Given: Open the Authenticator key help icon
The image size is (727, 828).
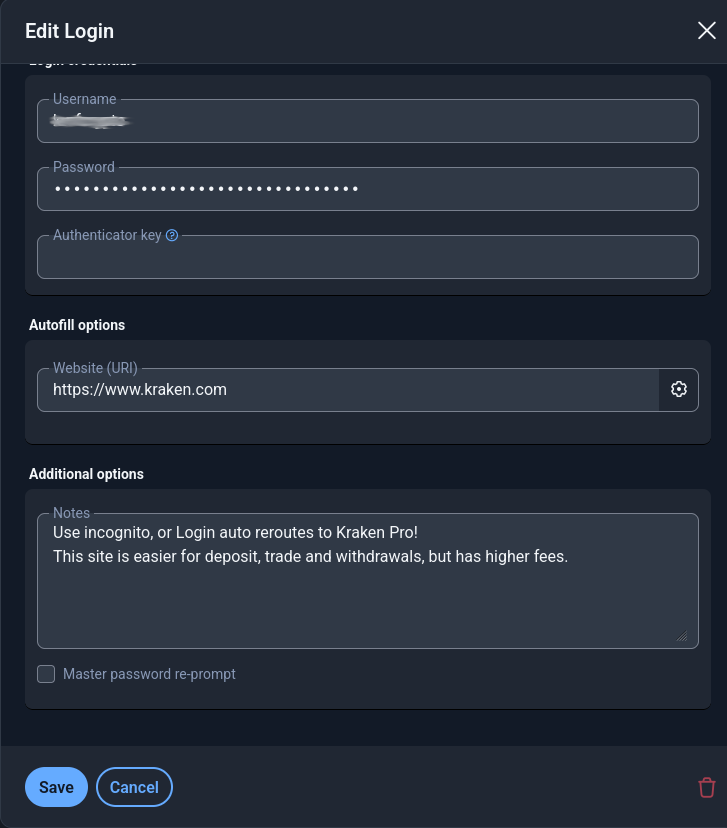Looking at the screenshot, I should click(172, 236).
